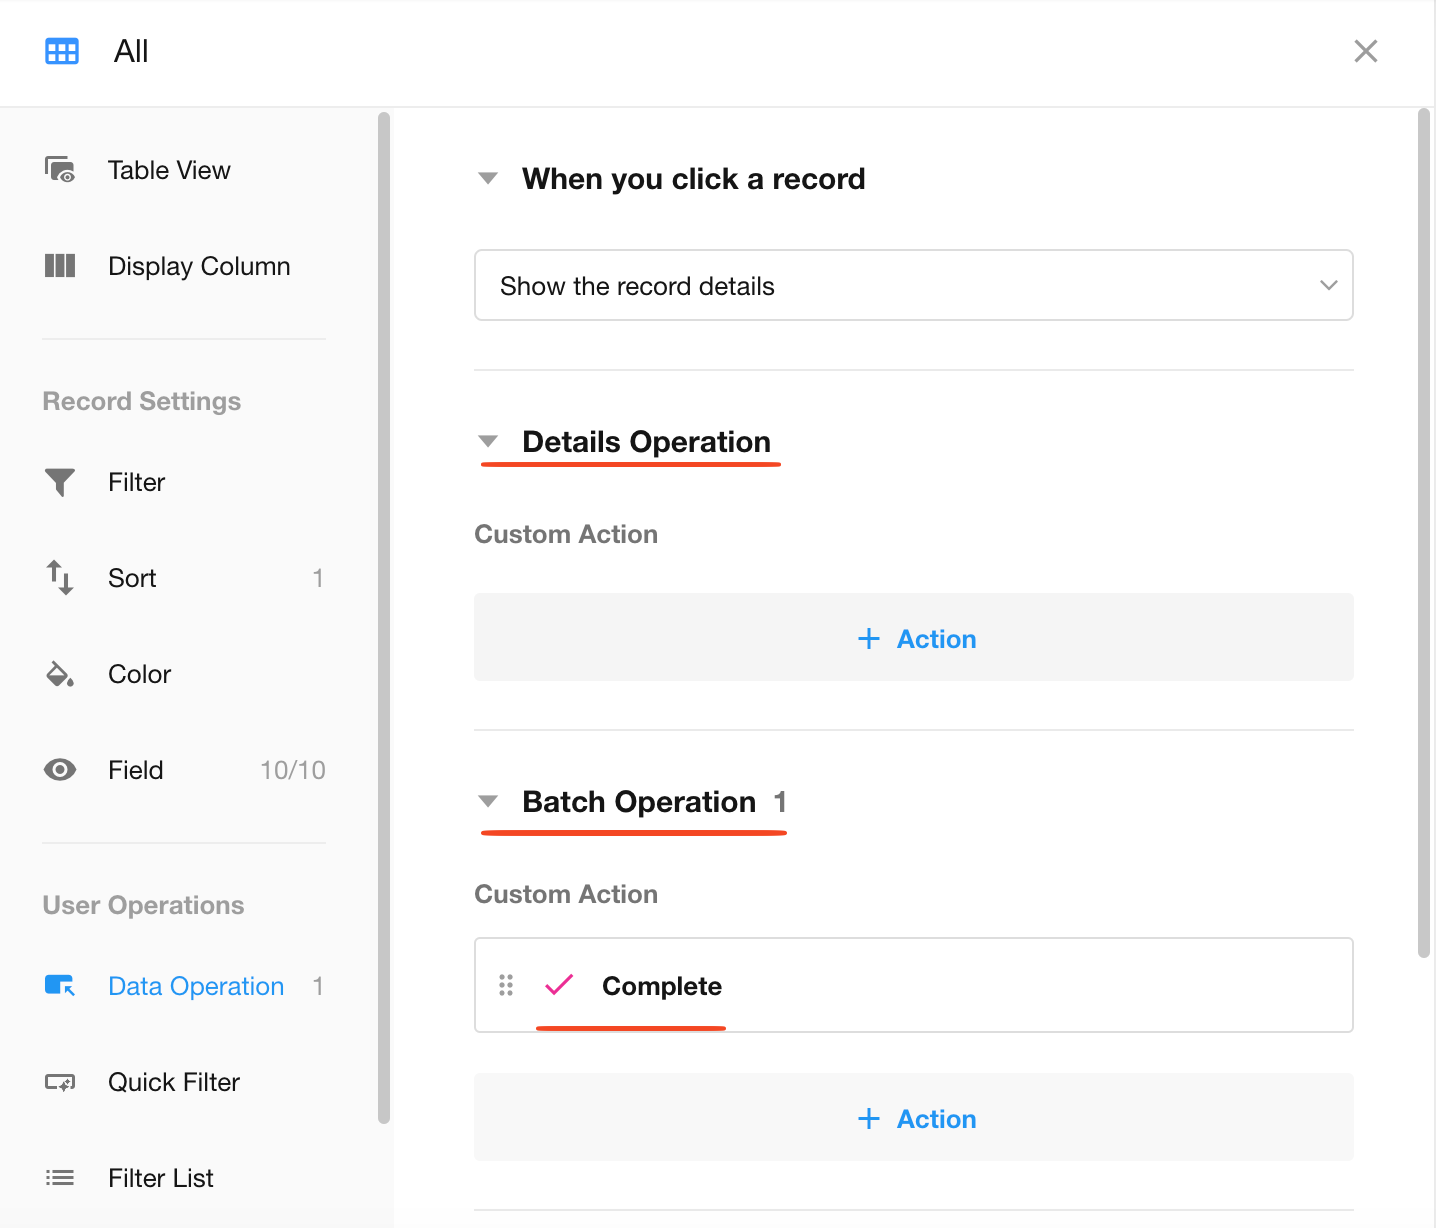Toggle the Field eye visibility icon
This screenshot has width=1436, height=1228.
pos(60,770)
